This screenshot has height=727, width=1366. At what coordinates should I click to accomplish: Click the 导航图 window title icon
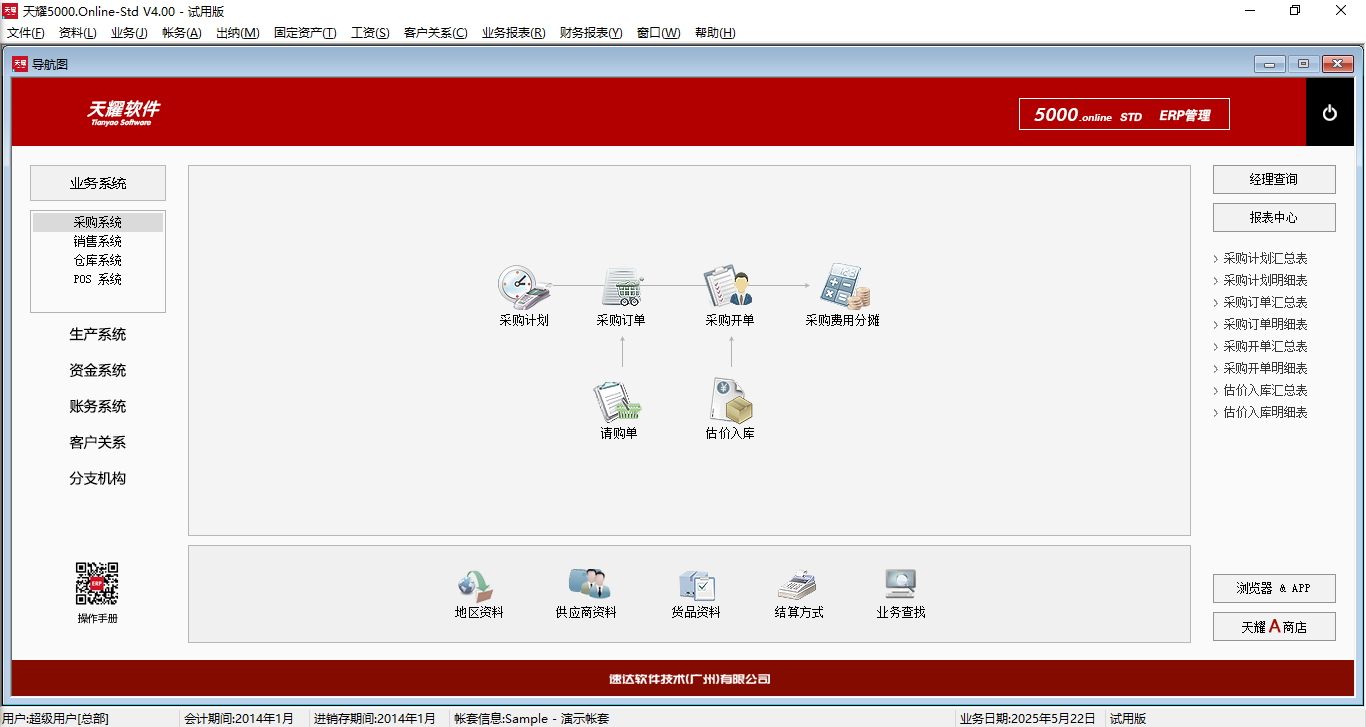tap(20, 64)
